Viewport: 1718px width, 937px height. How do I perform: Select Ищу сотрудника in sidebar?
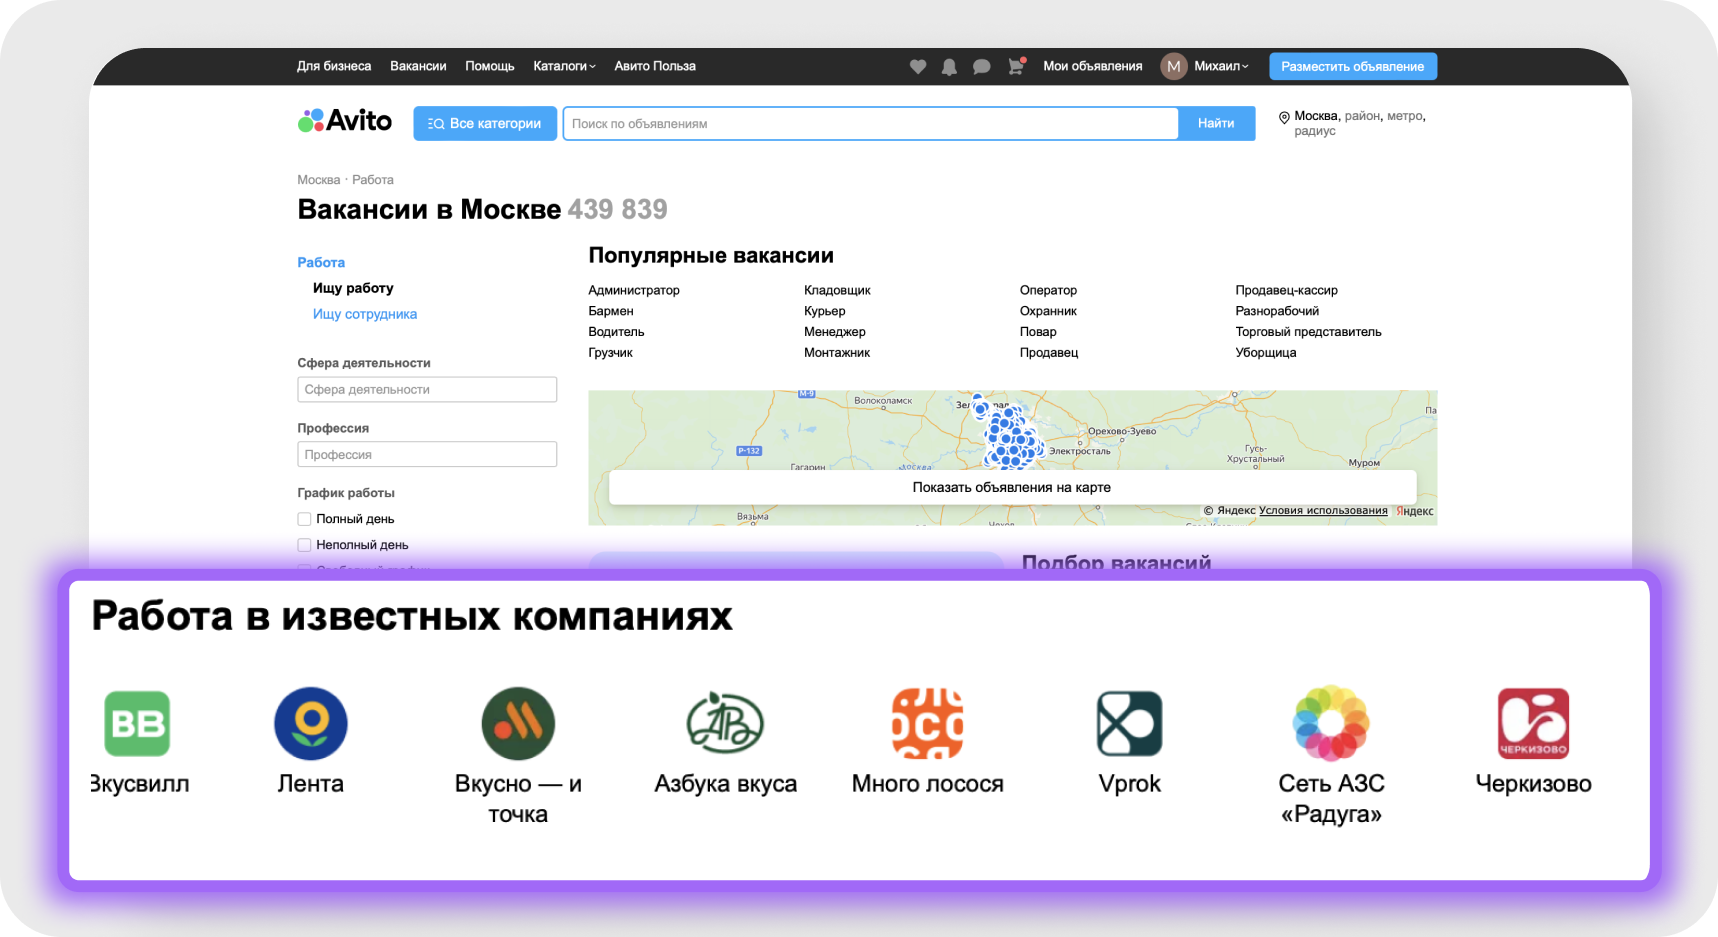365,314
